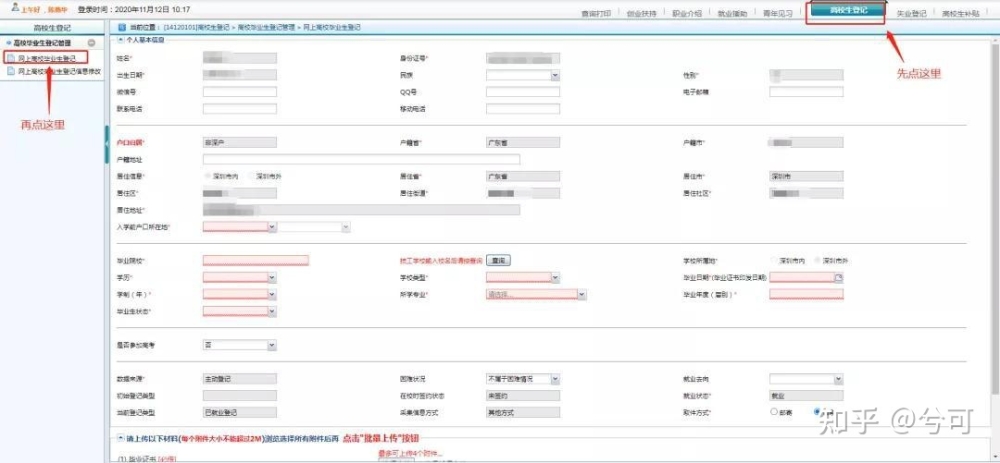Collapse the upload materials section
This screenshot has width=1000, height=463.
121,438
